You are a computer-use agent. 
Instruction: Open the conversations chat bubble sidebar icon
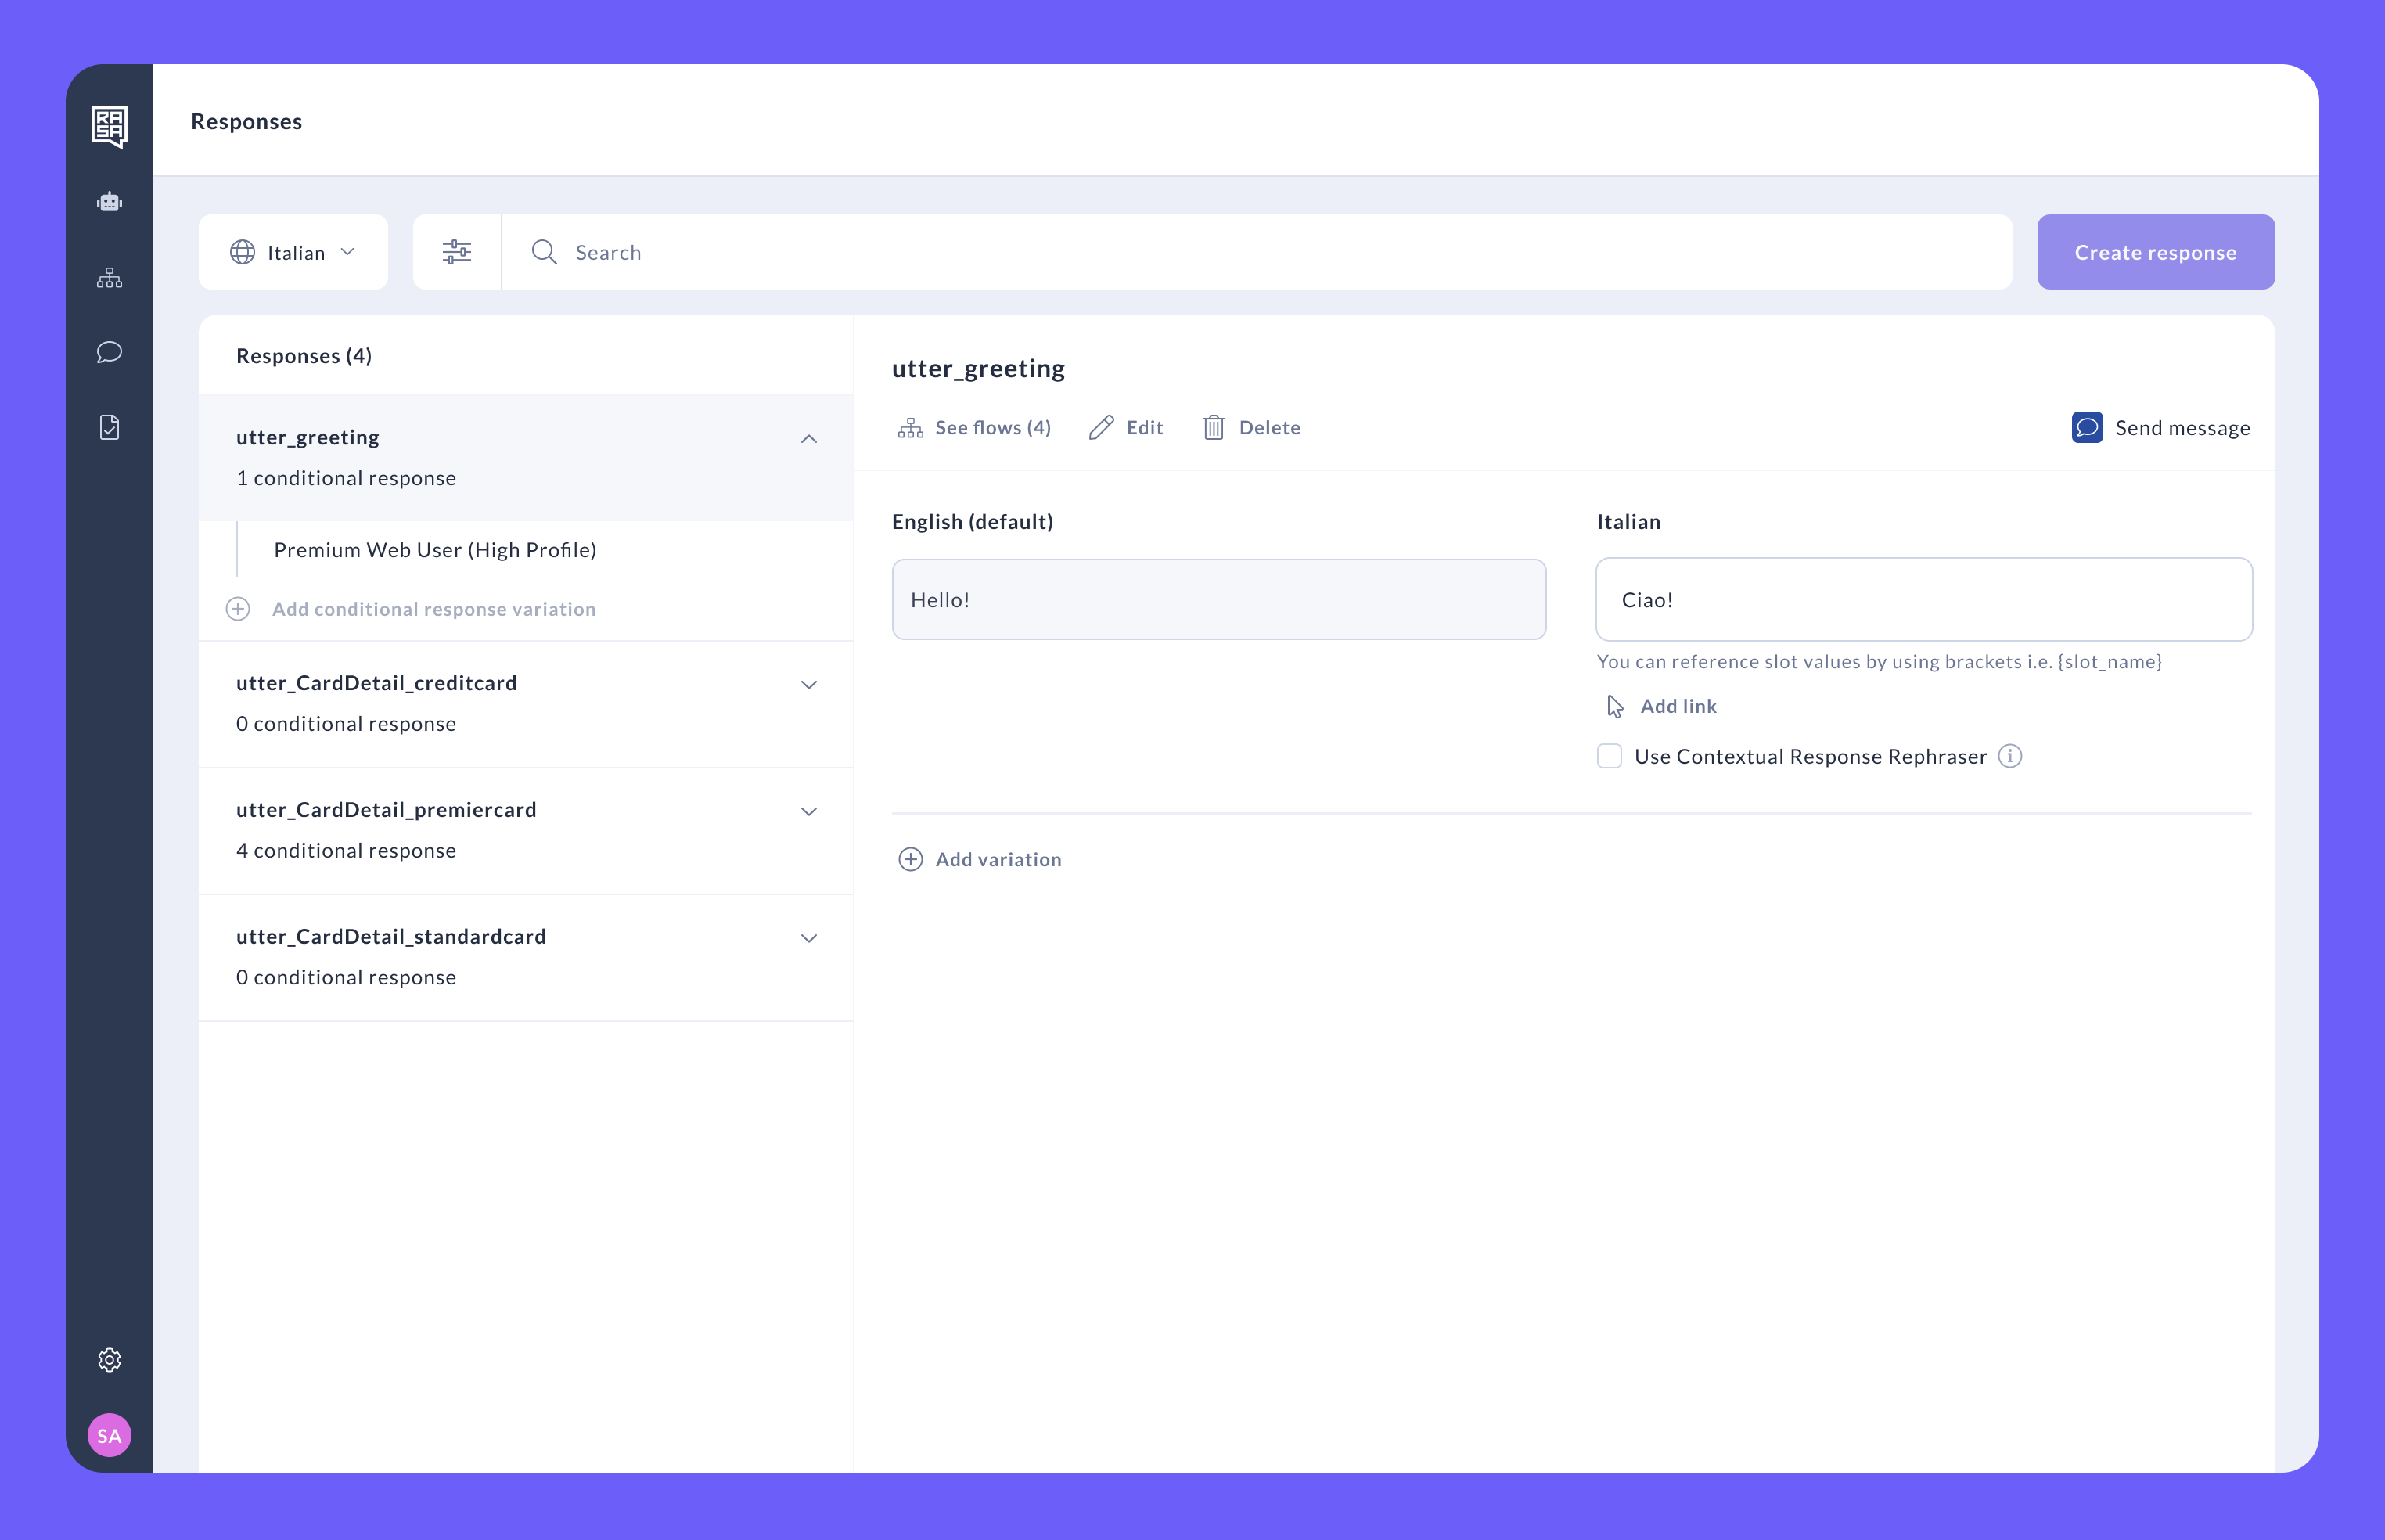109,352
